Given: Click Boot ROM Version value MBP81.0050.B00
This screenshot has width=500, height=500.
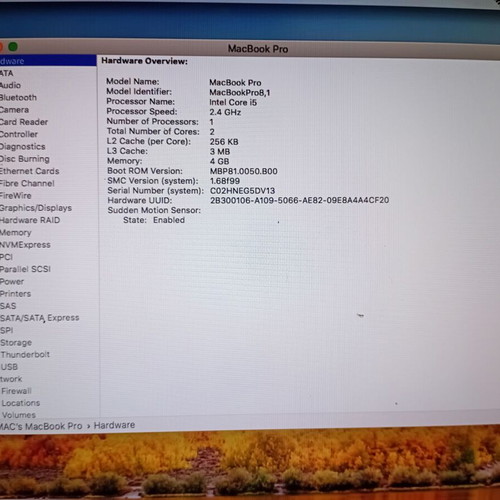Looking at the screenshot, I should pyautogui.click(x=244, y=171).
